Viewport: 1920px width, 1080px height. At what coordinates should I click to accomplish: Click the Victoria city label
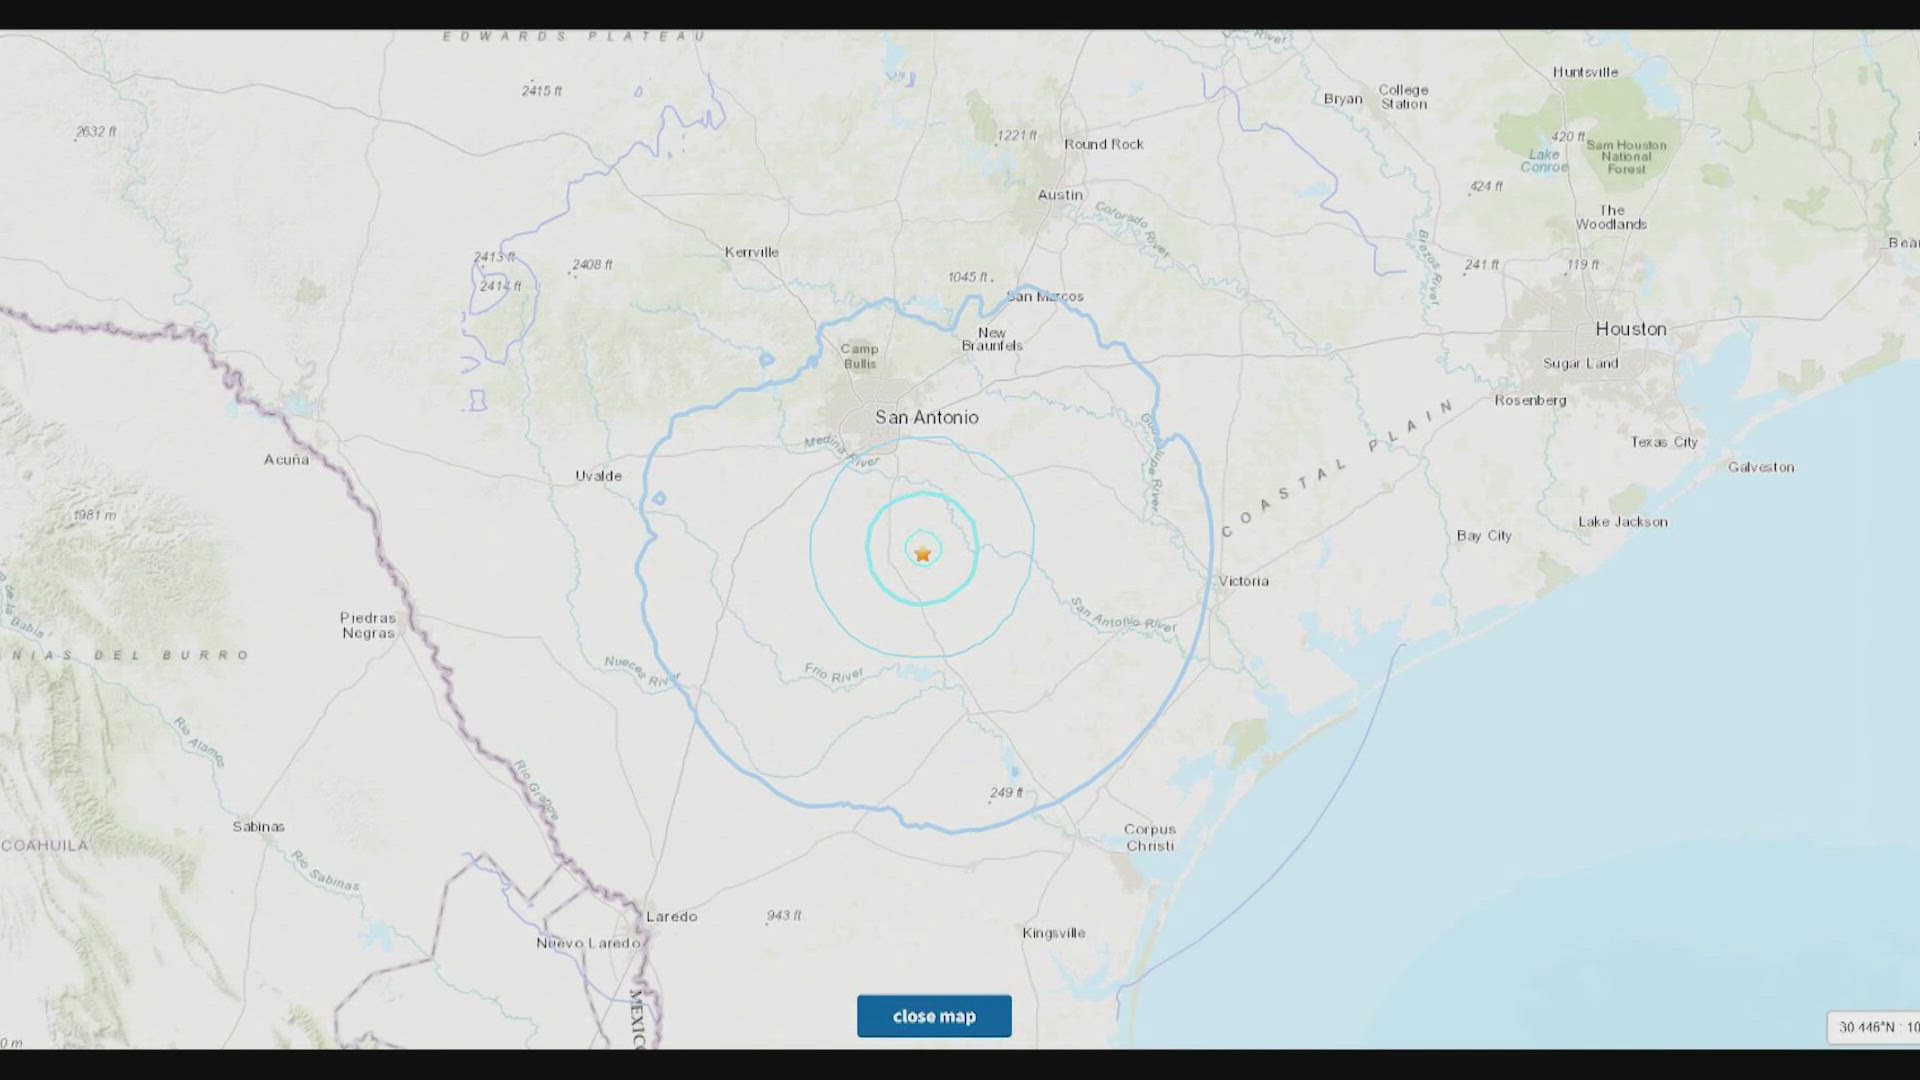tap(1244, 581)
